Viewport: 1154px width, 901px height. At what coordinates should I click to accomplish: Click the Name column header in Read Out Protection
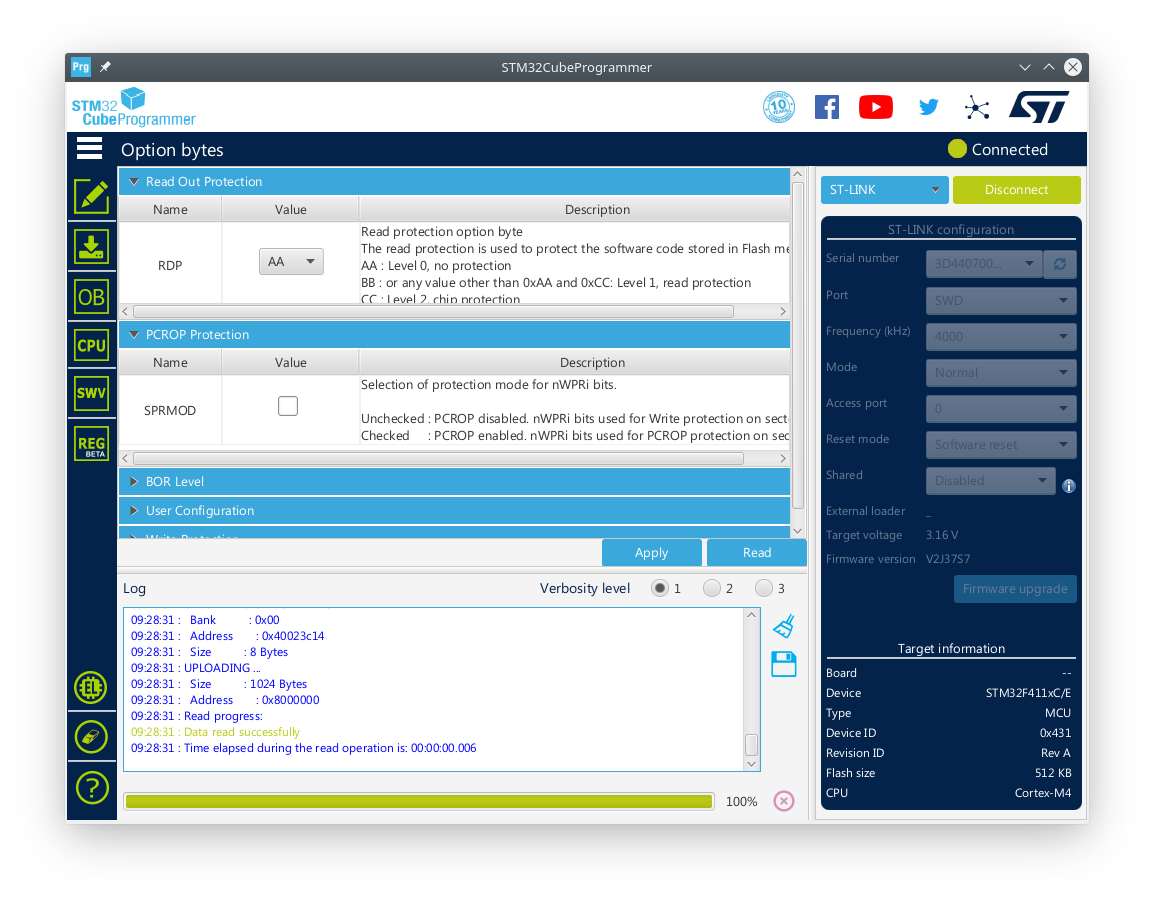pos(170,210)
